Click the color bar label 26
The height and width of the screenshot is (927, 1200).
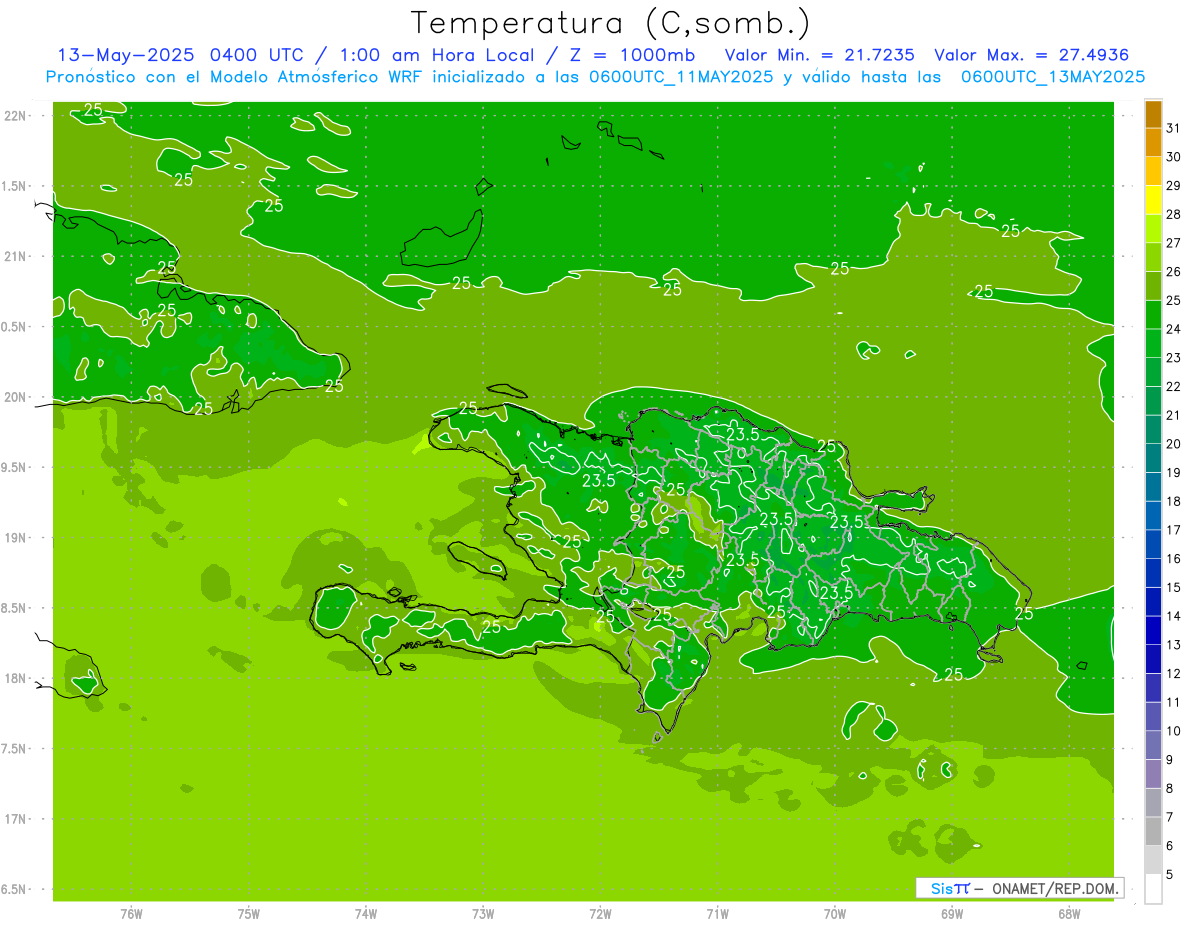click(x=1173, y=272)
